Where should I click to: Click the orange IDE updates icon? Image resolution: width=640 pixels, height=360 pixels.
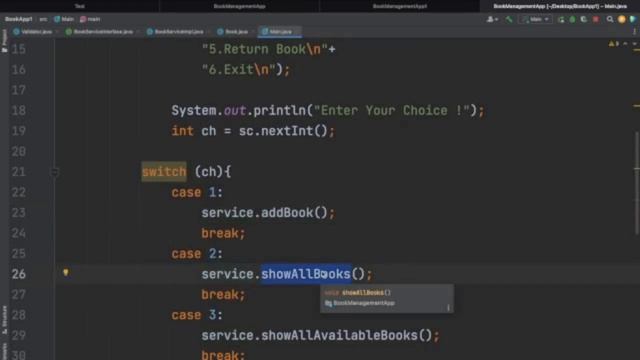(x=622, y=19)
